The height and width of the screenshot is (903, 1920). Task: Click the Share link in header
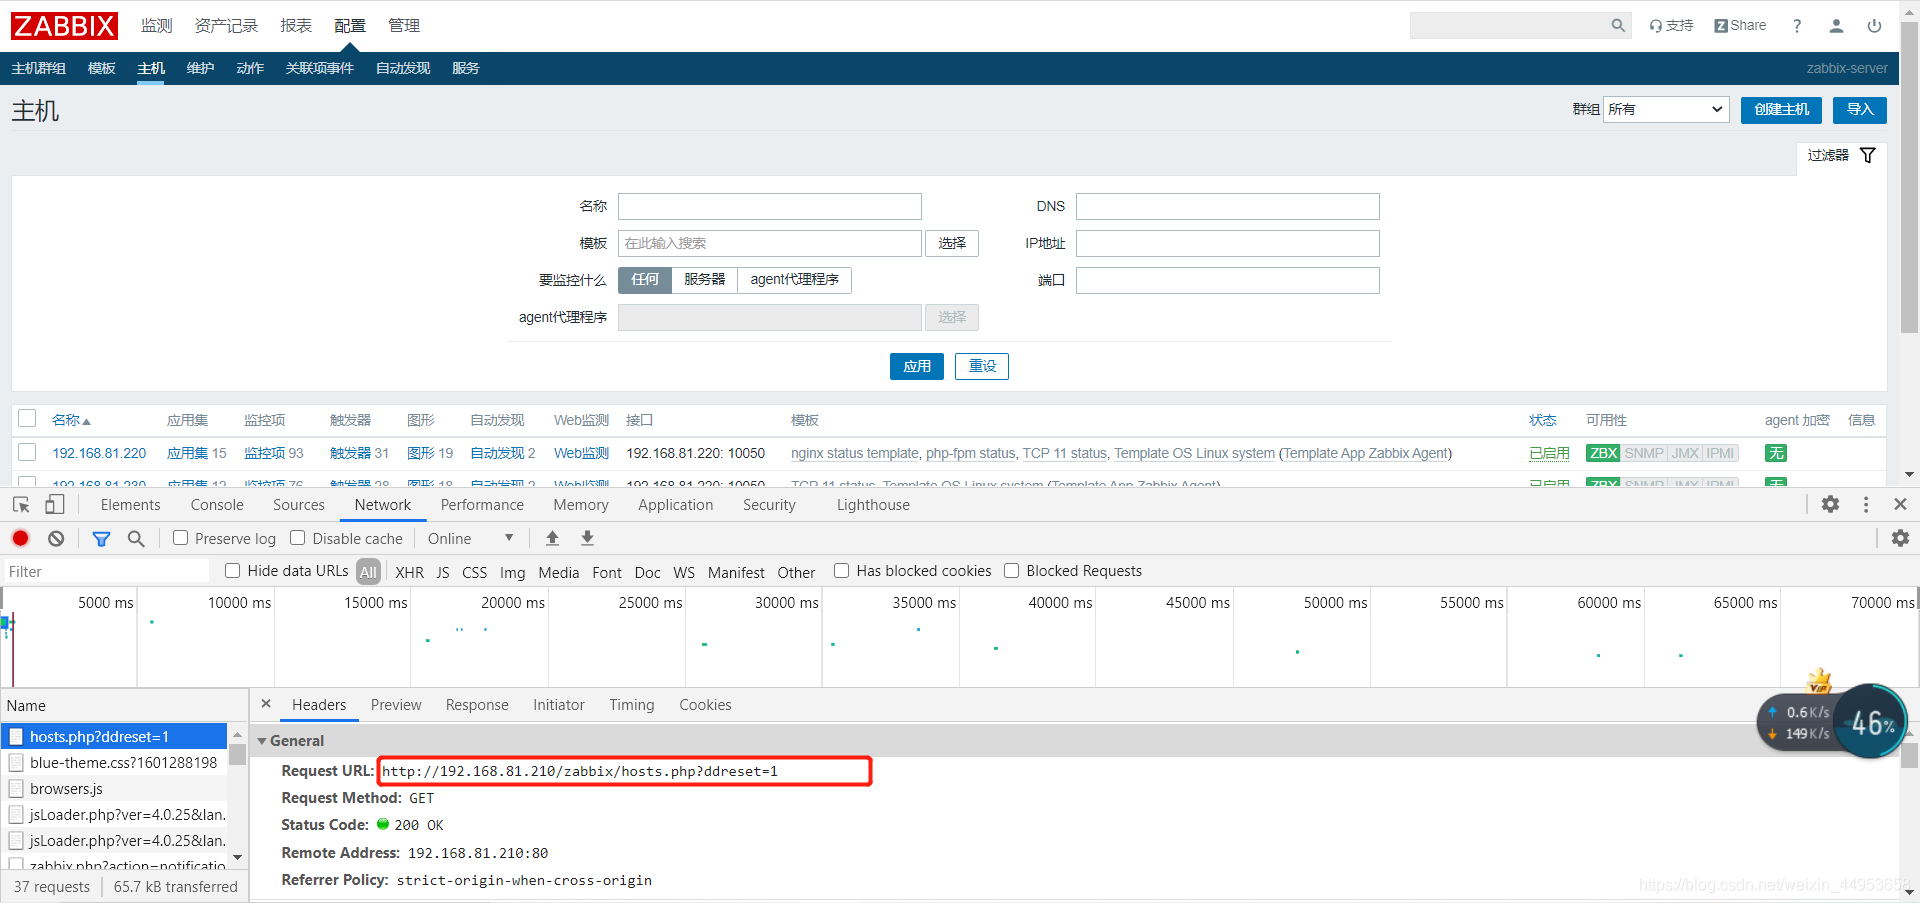1740,26
